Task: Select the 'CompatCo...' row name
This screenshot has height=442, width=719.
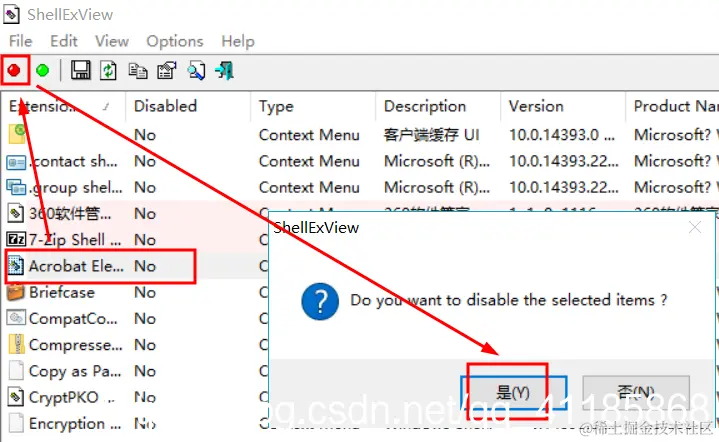Action: [73, 318]
